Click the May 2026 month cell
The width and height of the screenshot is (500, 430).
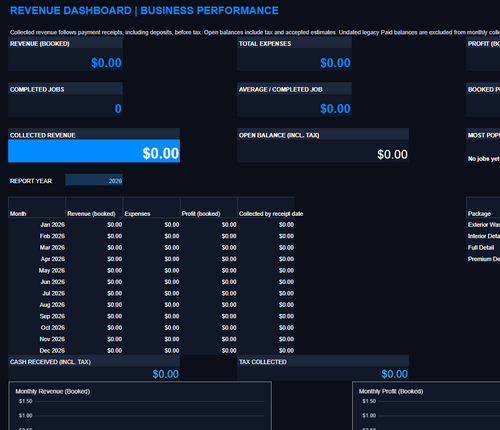pyautogui.click(x=37, y=270)
